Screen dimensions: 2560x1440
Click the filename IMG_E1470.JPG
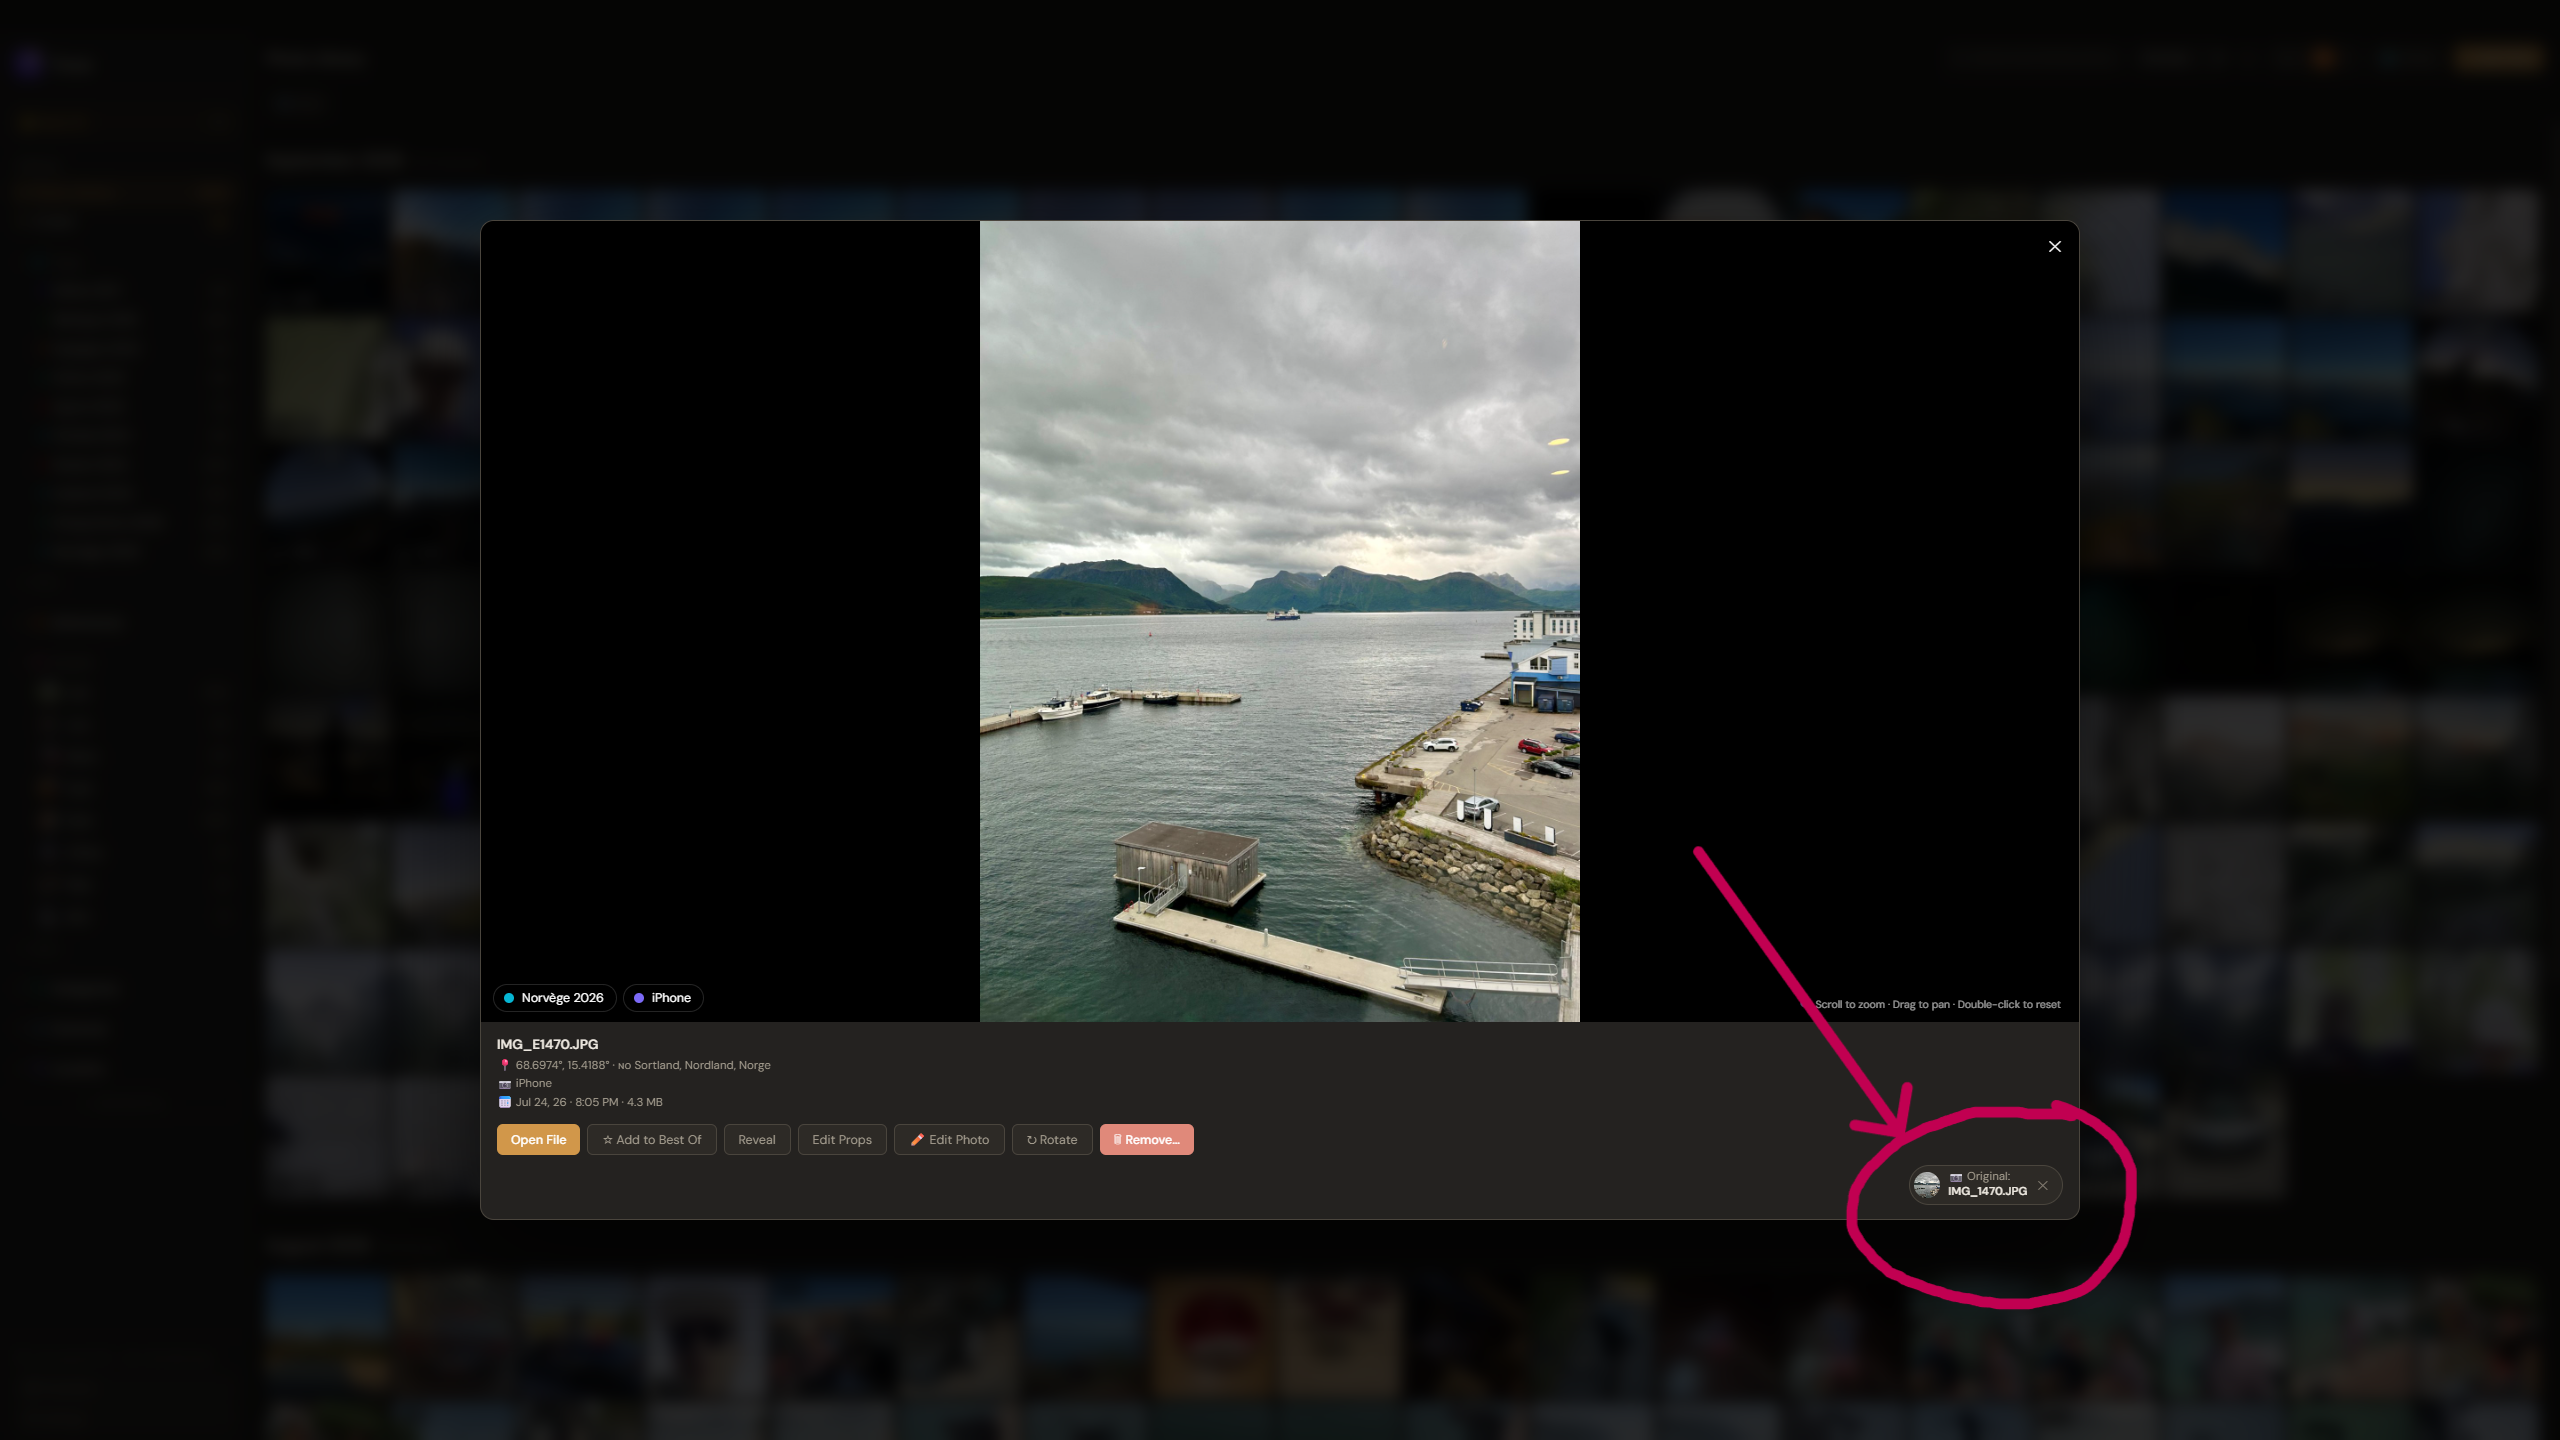tap(547, 1044)
